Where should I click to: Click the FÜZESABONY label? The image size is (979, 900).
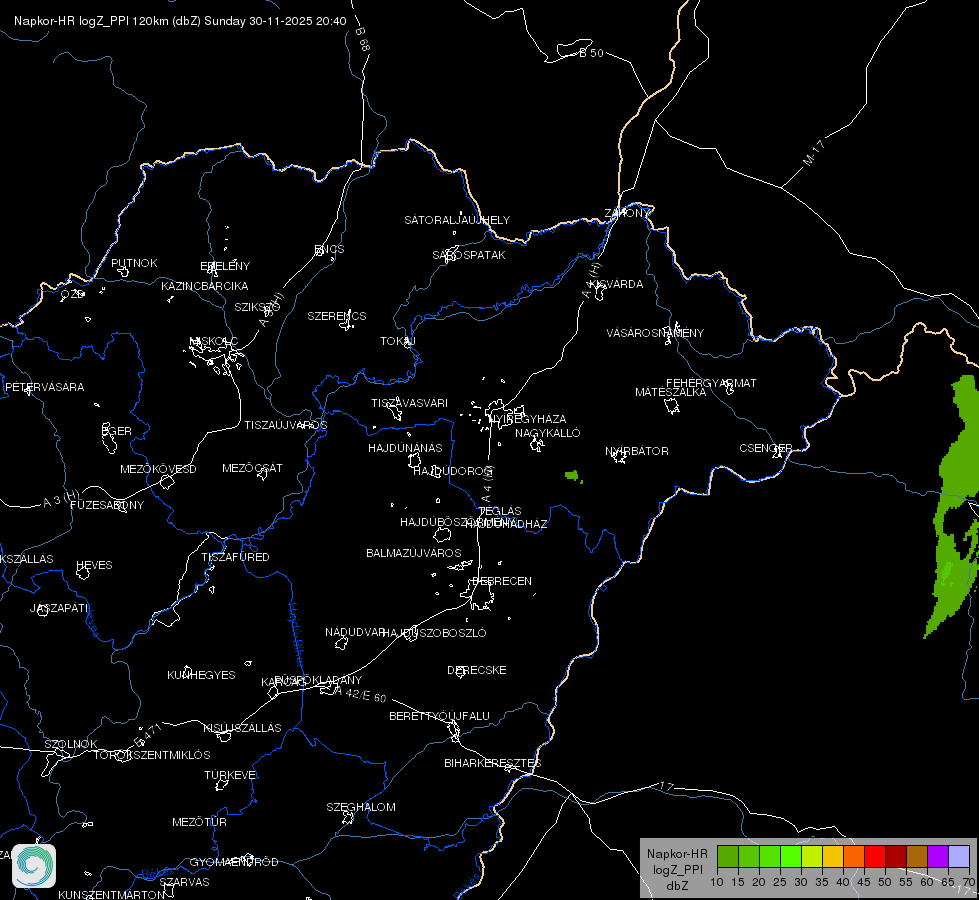[107, 505]
